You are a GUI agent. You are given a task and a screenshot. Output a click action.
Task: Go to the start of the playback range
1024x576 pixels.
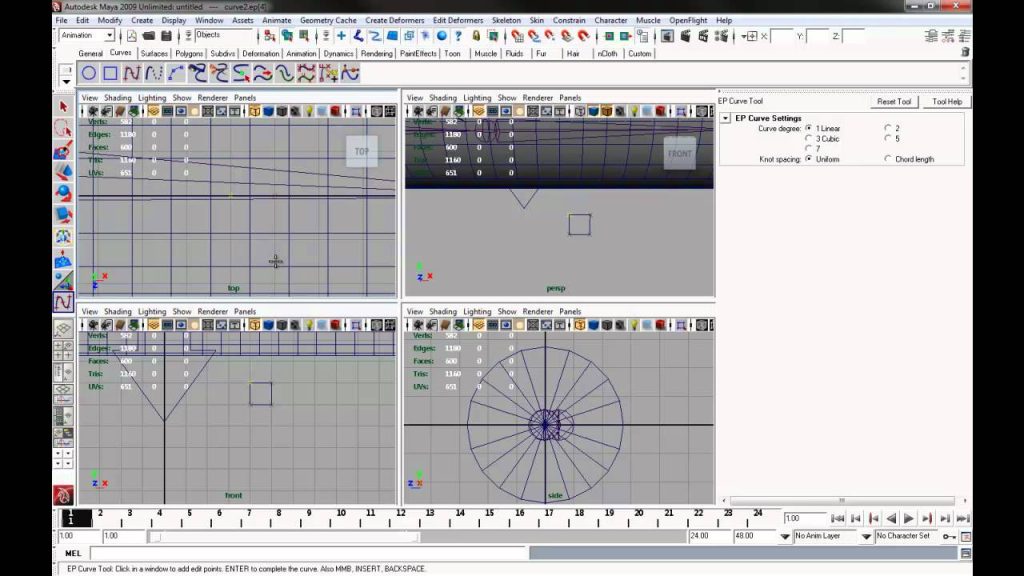(x=837, y=519)
